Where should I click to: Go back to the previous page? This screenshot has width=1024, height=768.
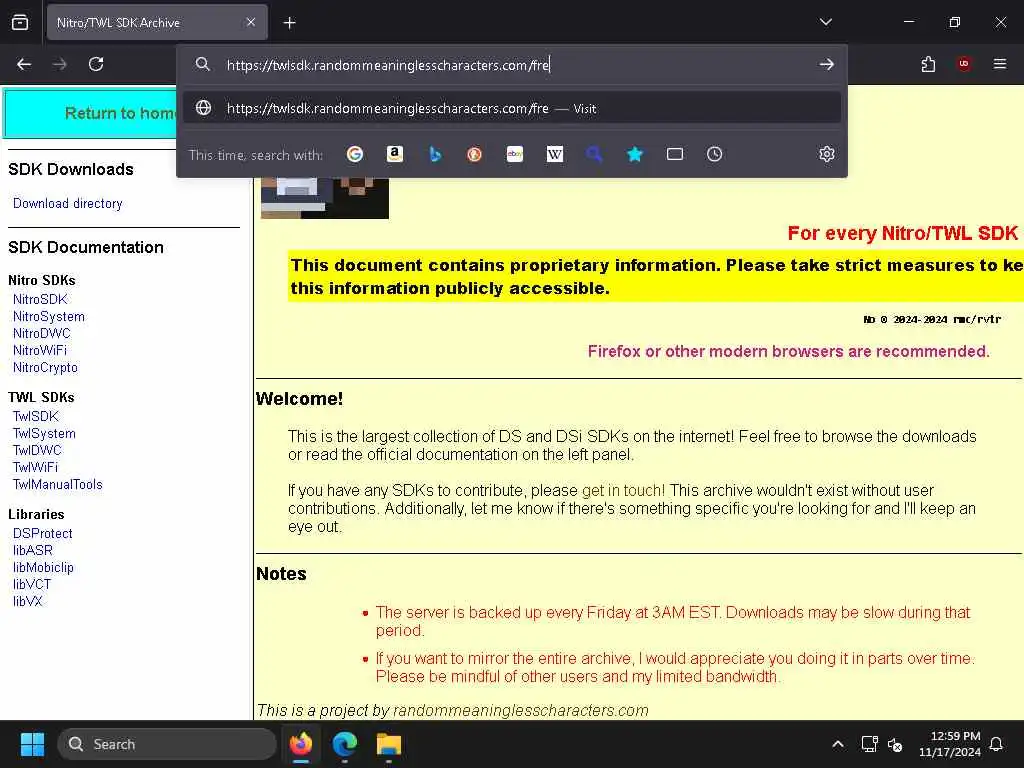24,64
